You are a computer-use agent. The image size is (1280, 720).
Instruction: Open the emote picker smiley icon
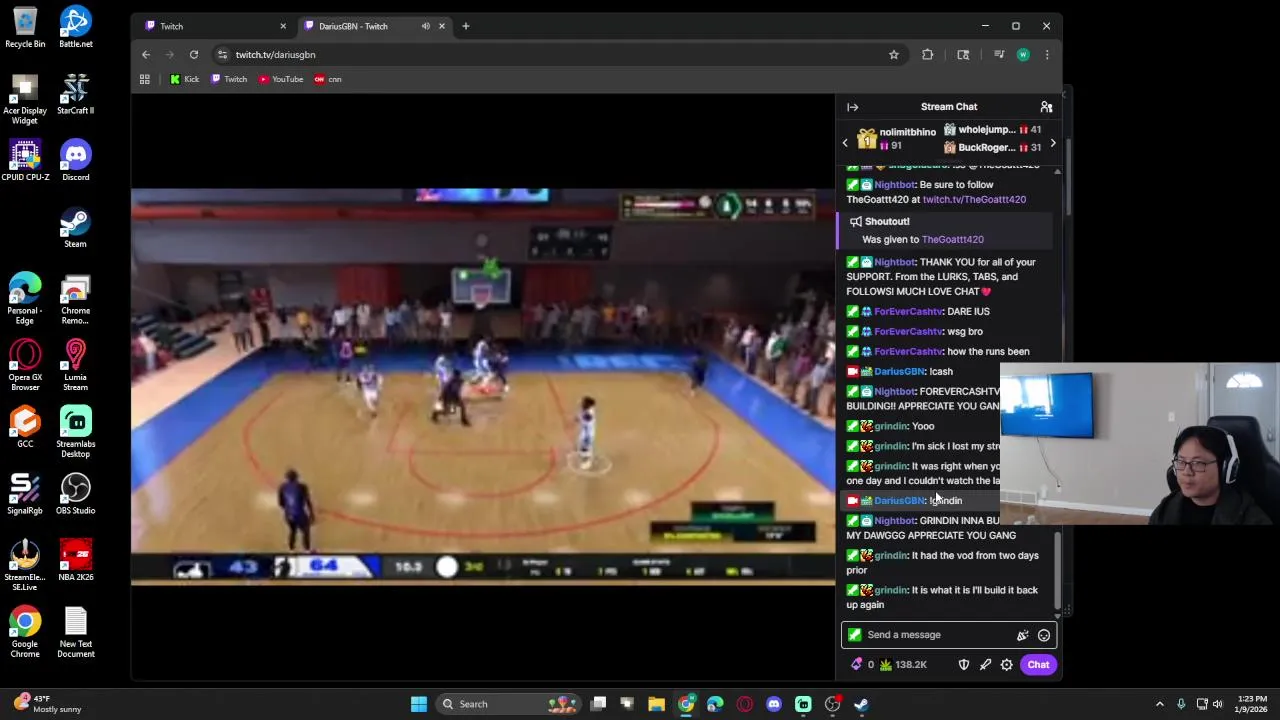coord(1043,635)
